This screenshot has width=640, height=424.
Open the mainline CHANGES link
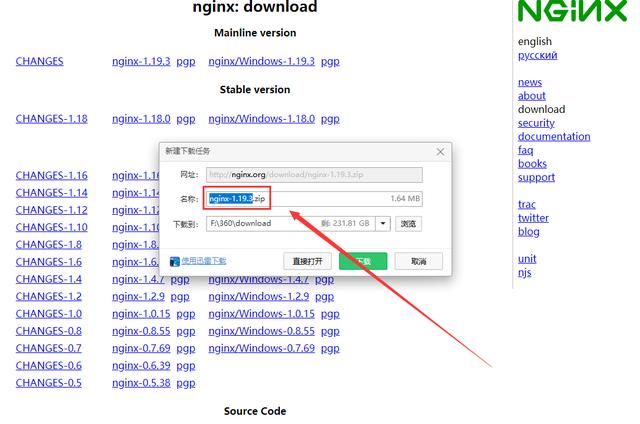40,61
